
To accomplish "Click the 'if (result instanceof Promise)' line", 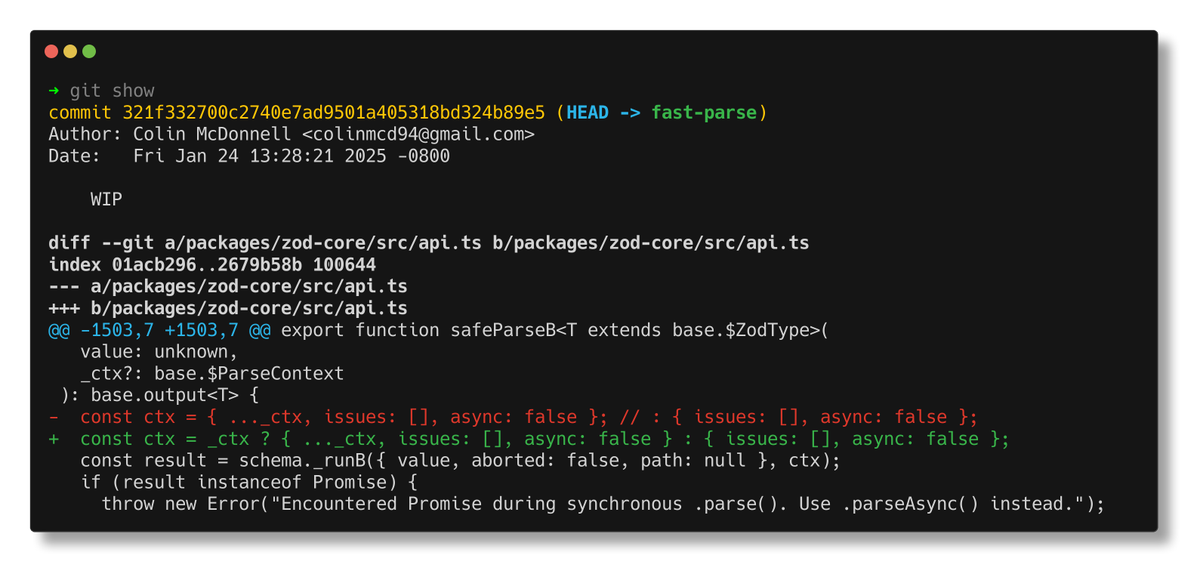I will coord(249,483).
